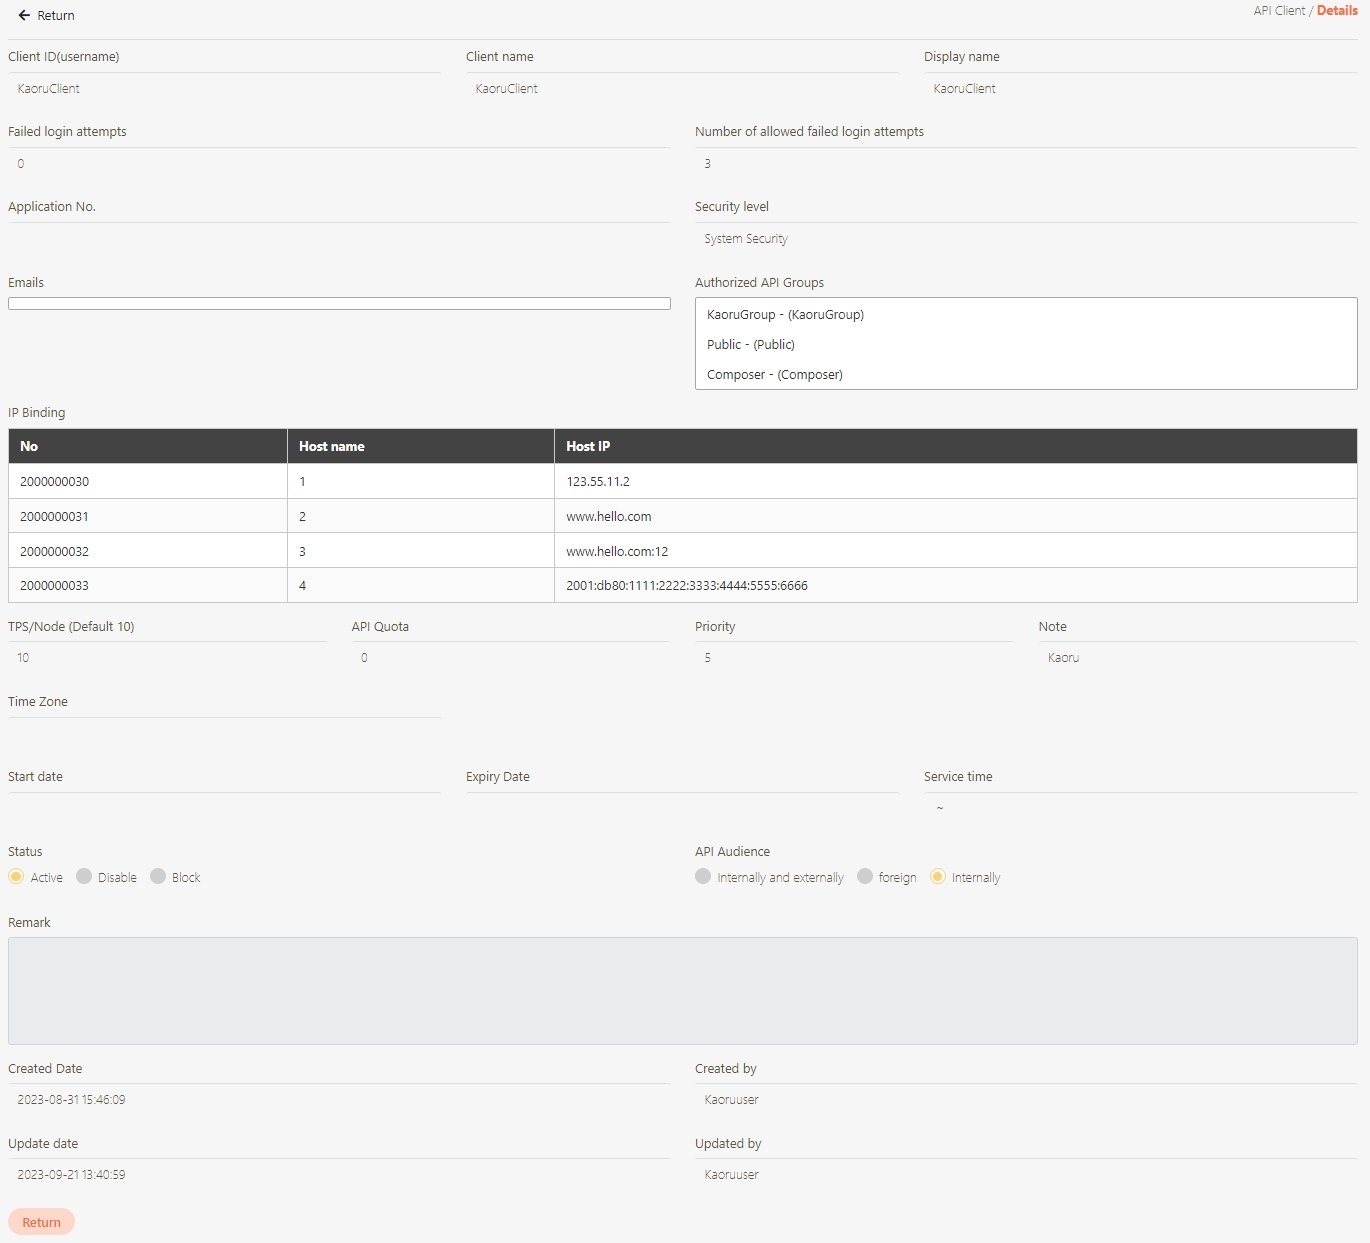Click the Host IP column header
The height and width of the screenshot is (1243, 1370).
[x=588, y=447]
